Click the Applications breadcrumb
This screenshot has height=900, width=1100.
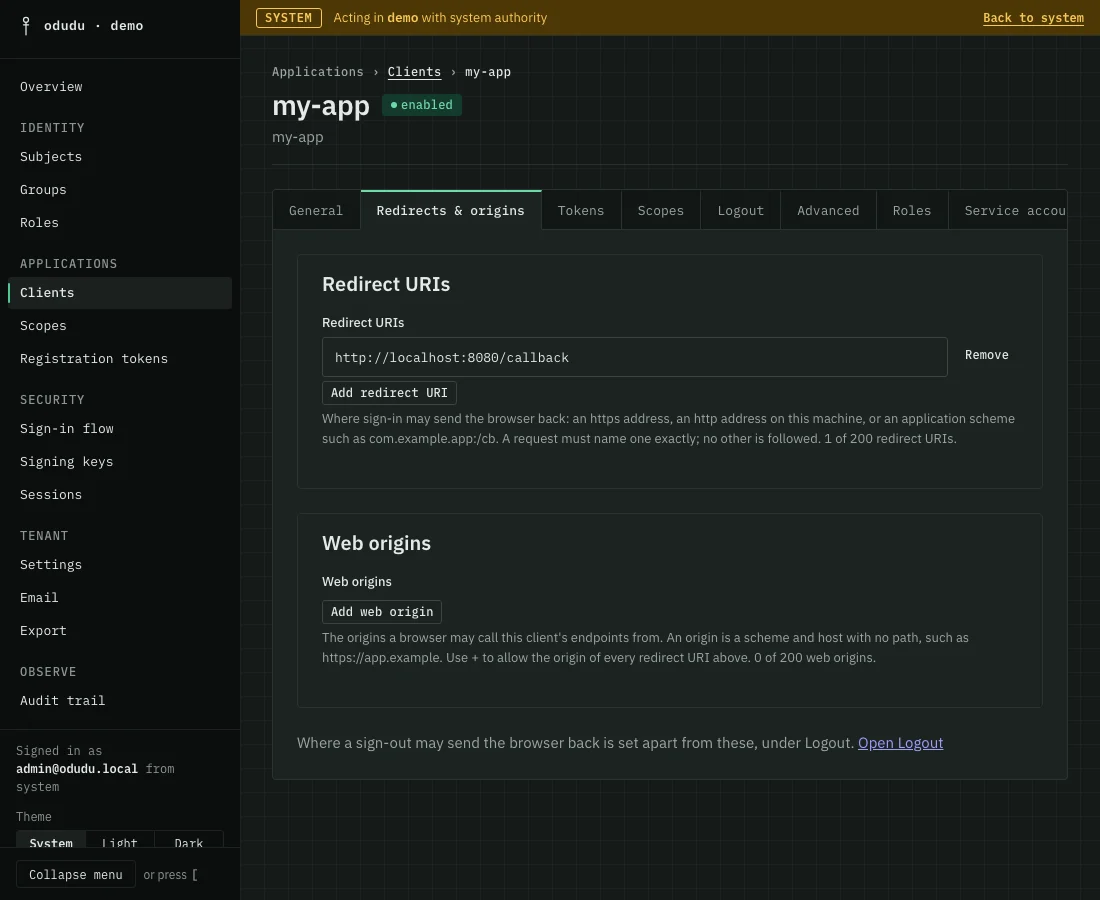318,72
